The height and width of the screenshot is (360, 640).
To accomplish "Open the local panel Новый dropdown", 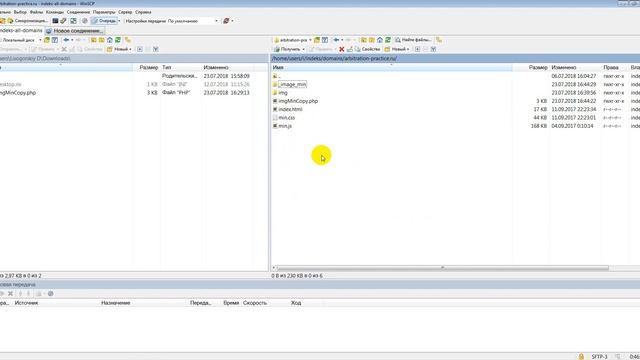I will point(119,49).
